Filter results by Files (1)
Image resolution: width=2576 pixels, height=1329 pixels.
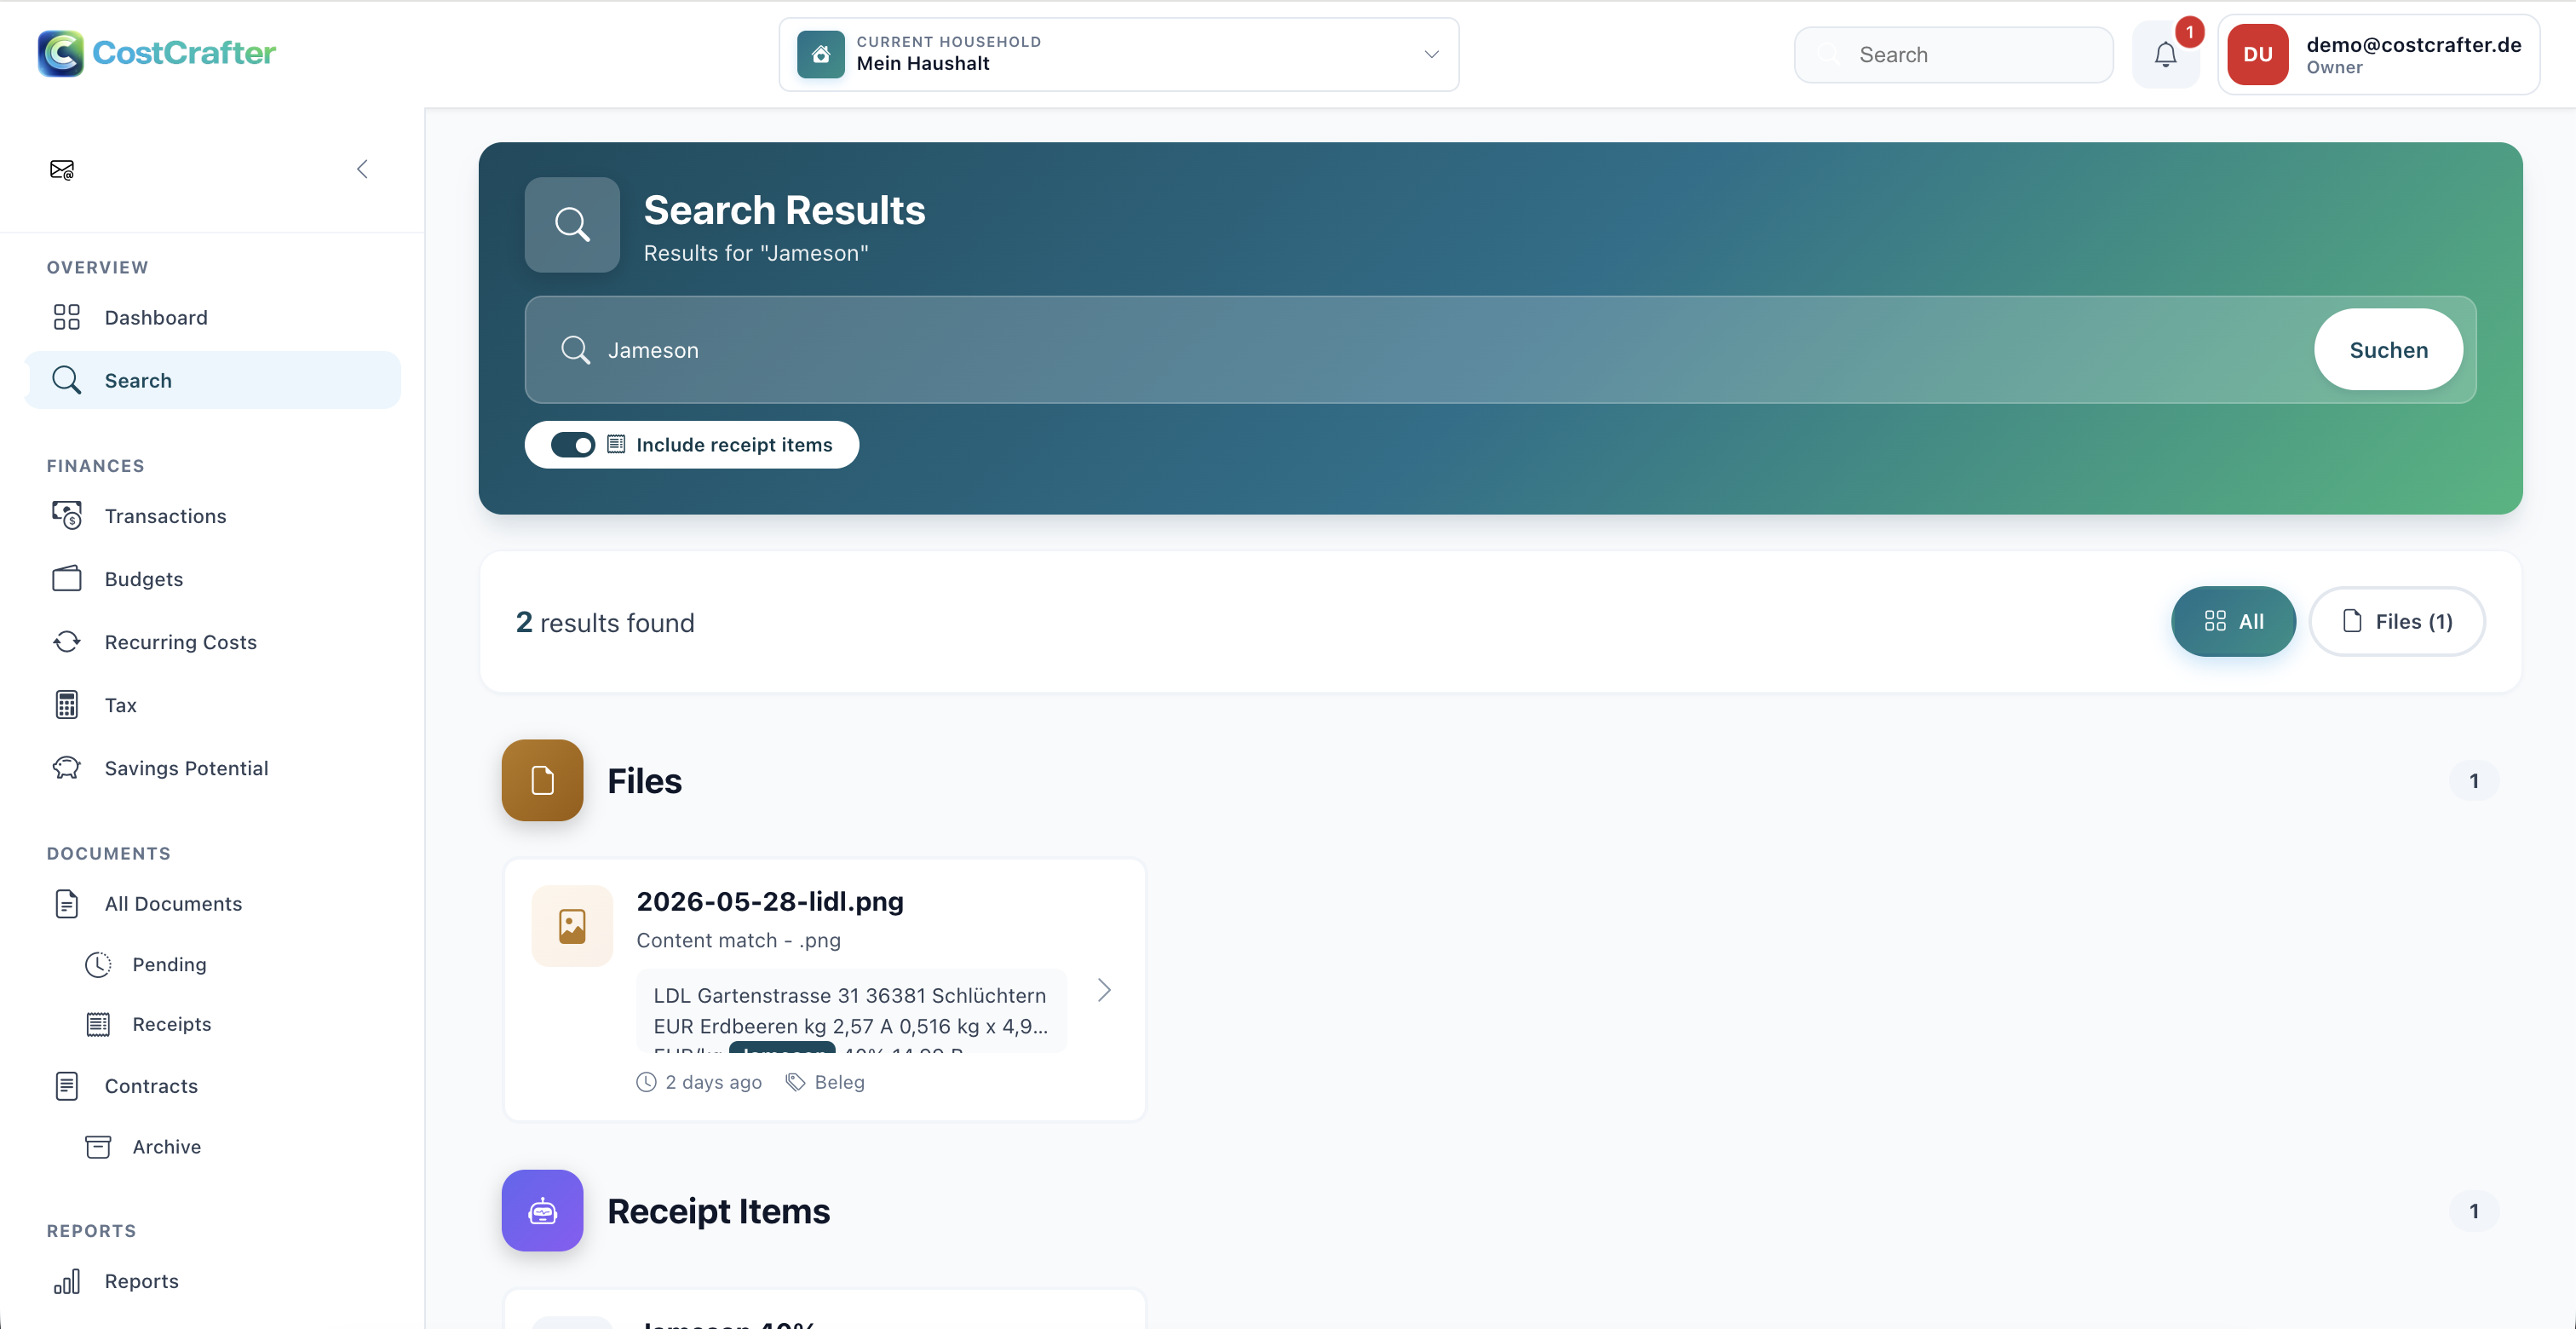pyautogui.click(x=2397, y=622)
